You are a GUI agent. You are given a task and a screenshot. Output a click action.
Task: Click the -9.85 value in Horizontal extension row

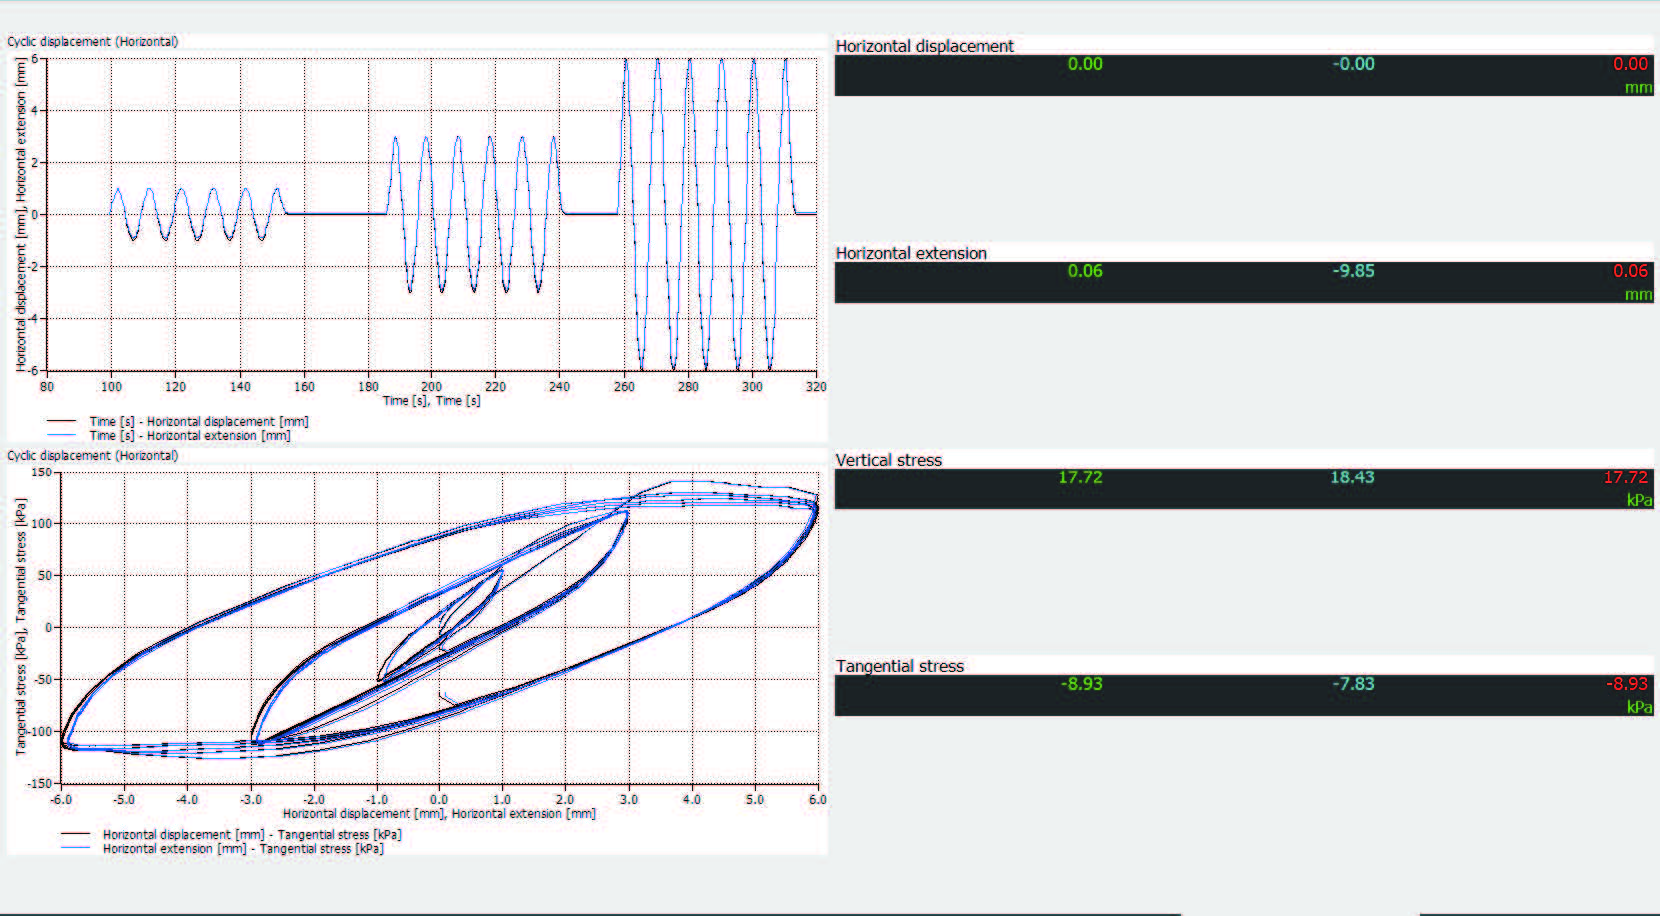[1353, 271]
